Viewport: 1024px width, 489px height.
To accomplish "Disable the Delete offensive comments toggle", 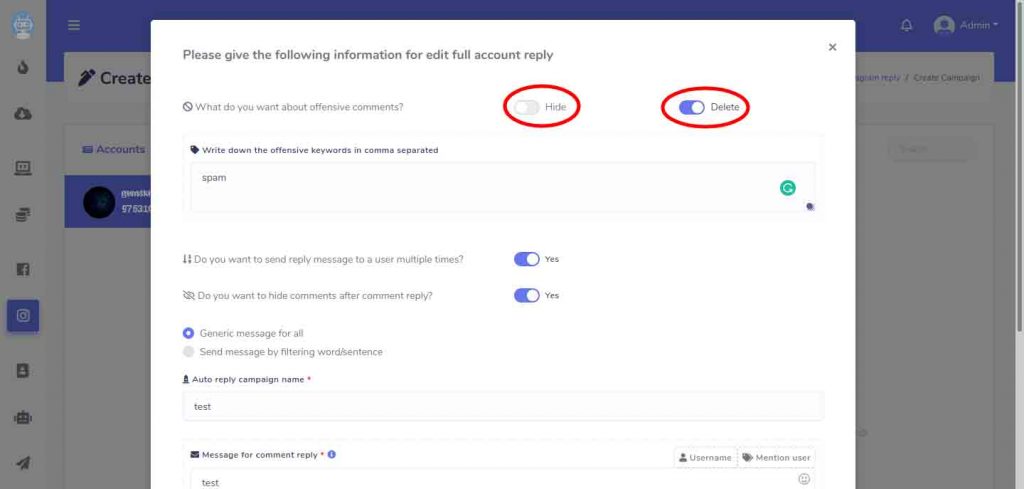I will (692, 107).
